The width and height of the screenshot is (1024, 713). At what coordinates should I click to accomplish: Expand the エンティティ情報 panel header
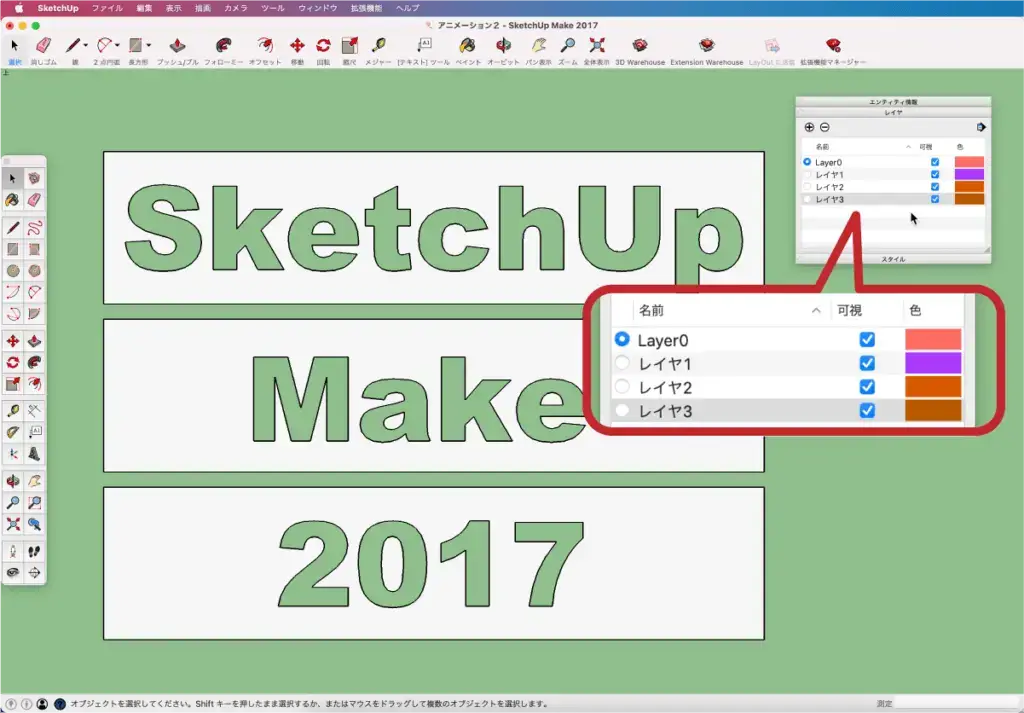[893, 102]
